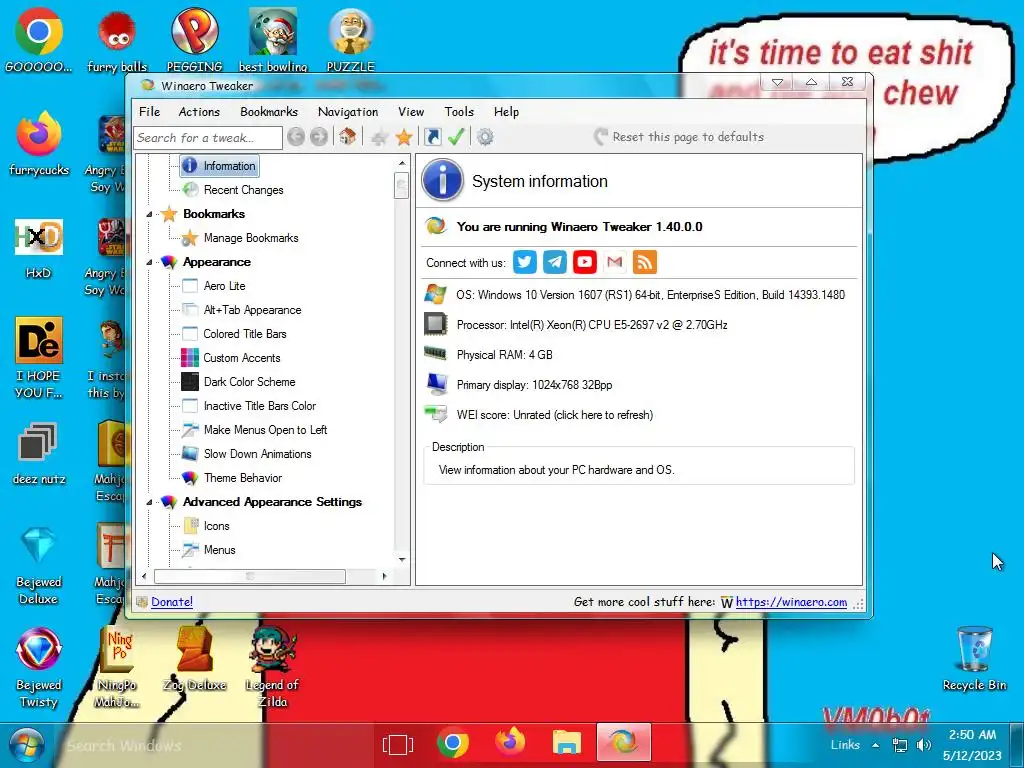Click Reset this page to defaults

[x=679, y=136]
